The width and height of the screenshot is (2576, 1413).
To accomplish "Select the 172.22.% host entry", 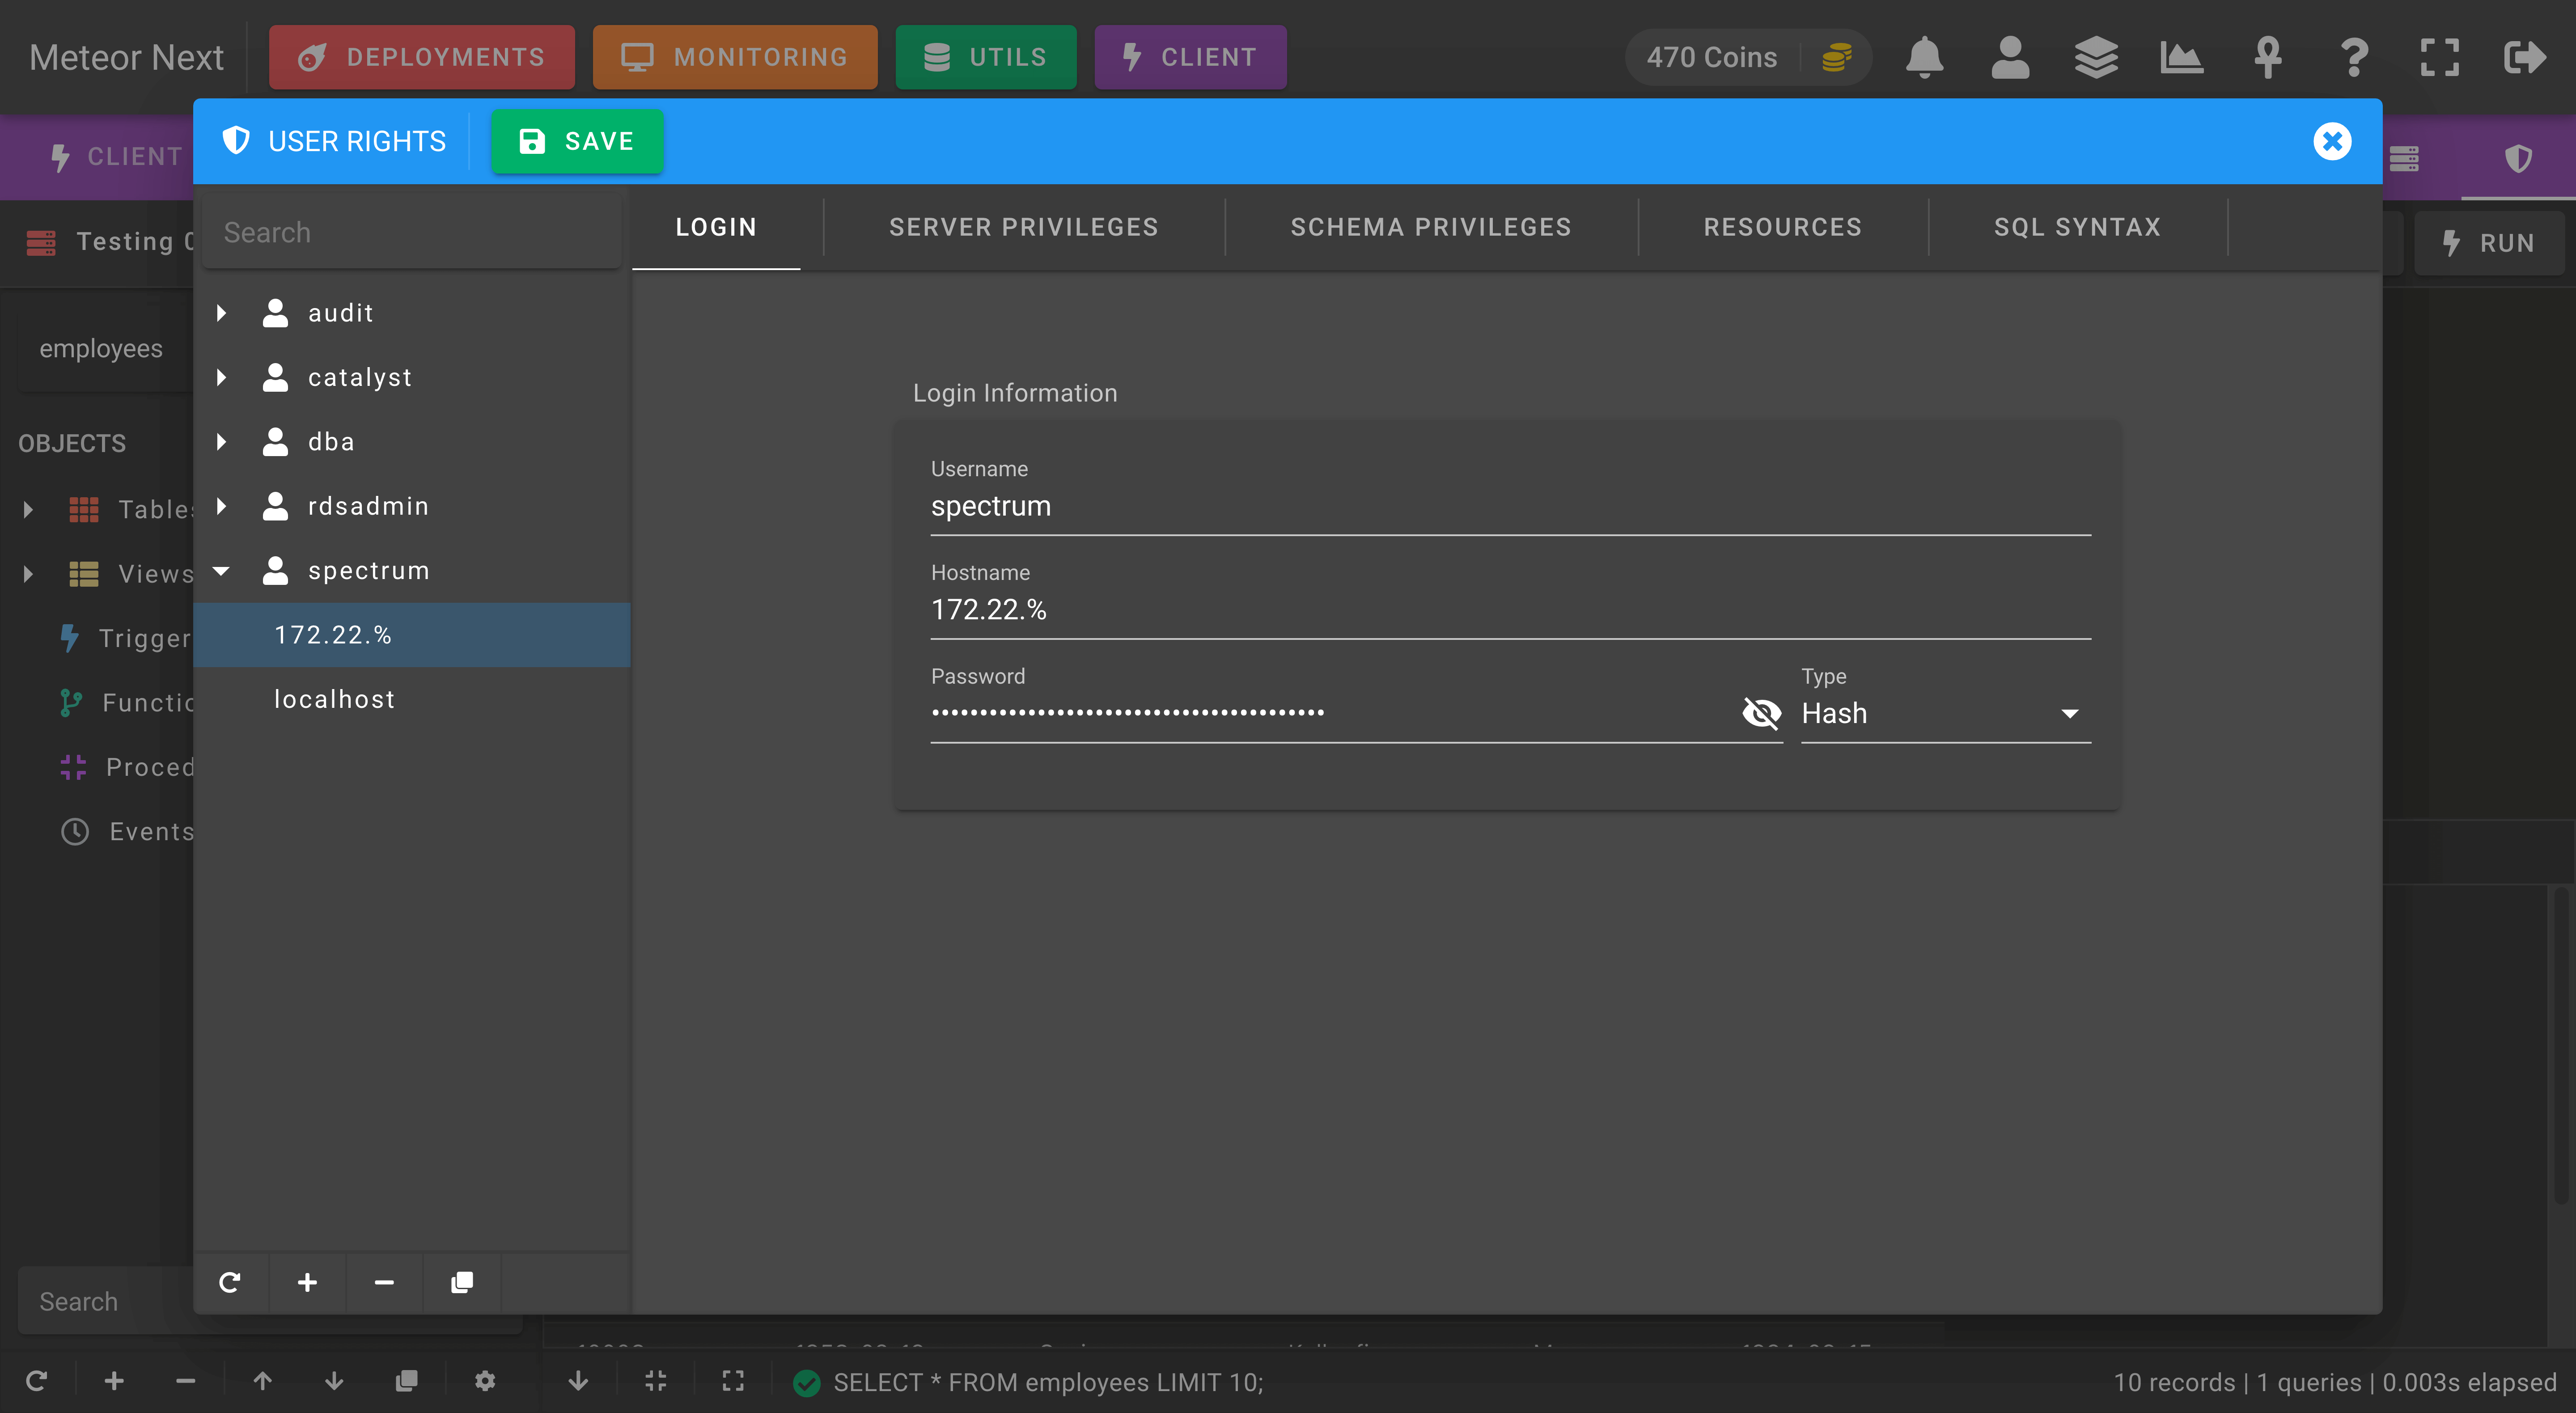I will point(412,635).
